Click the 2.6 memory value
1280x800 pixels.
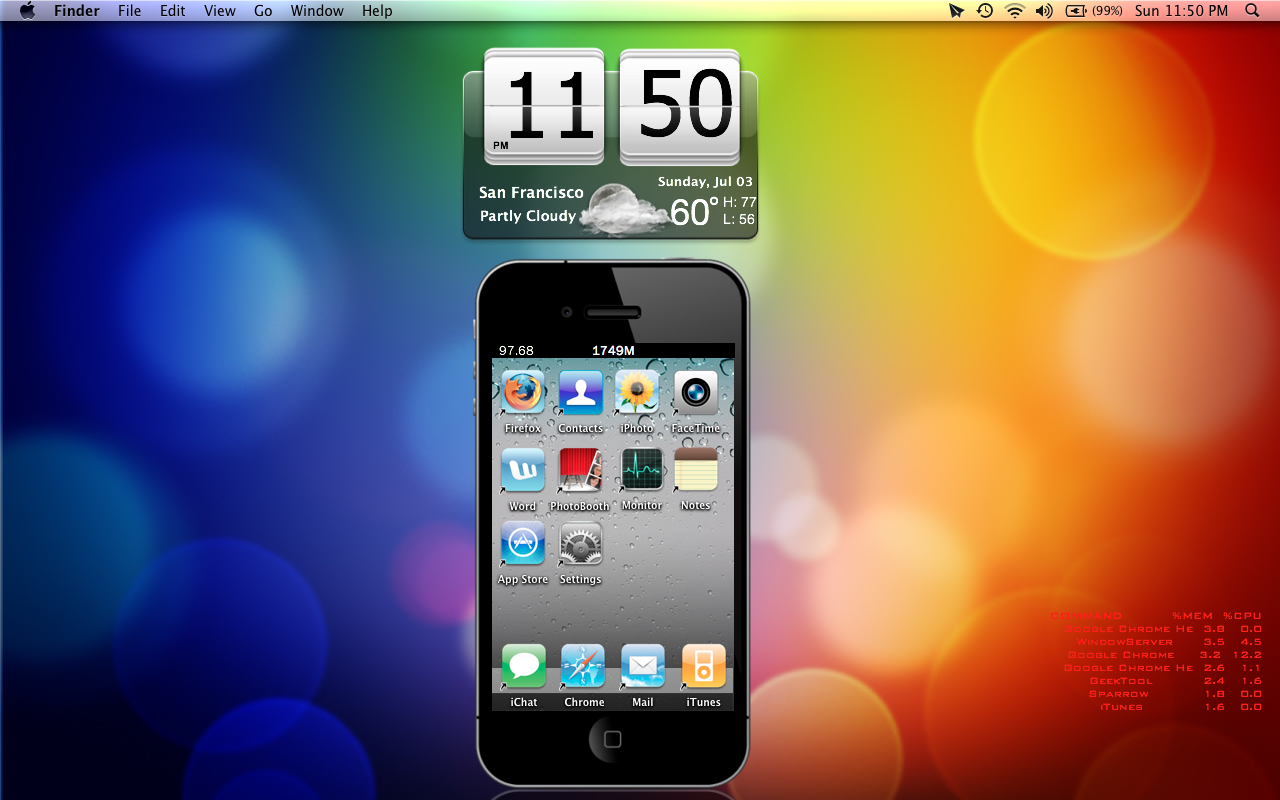pyautogui.click(x=1214, y=668)
